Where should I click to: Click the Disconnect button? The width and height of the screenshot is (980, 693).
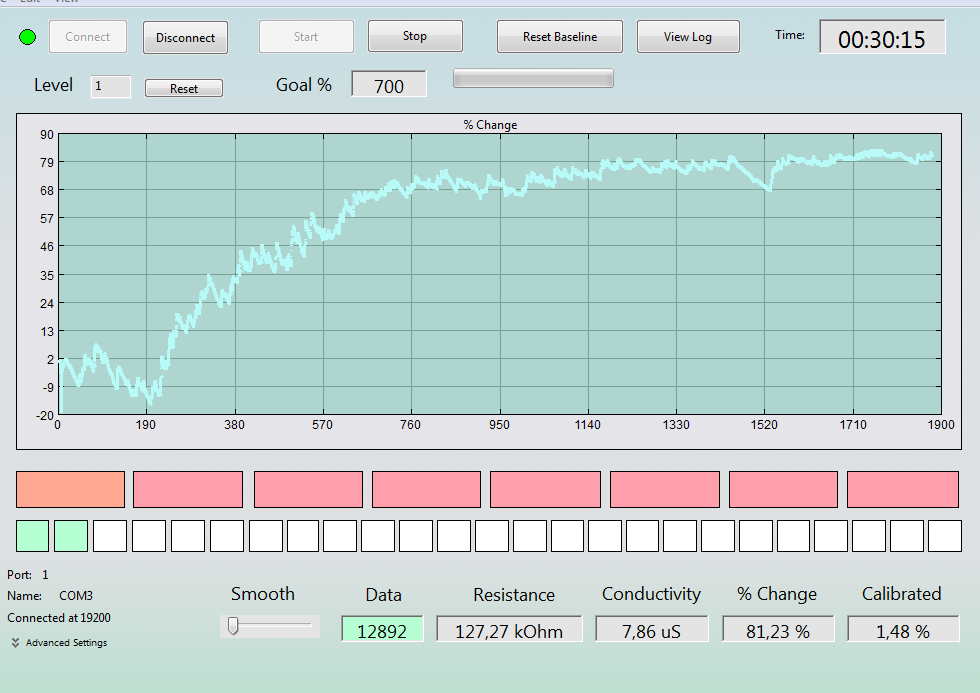tap(185, 37)
